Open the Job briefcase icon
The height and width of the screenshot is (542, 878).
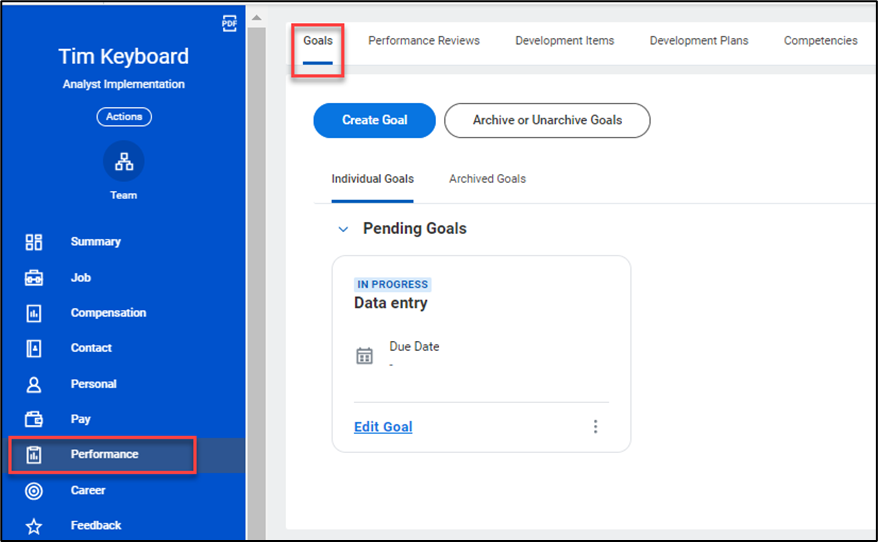tap(34, 278)
